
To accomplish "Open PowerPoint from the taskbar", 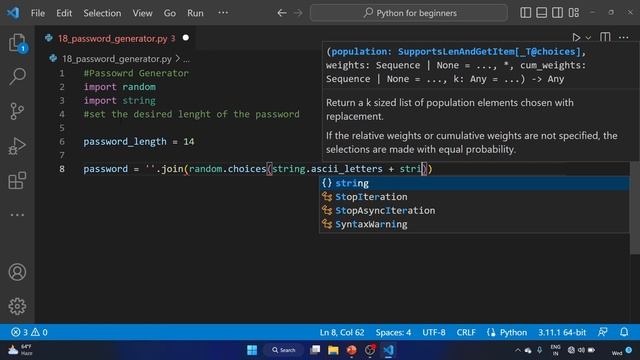I will [351, 350].
